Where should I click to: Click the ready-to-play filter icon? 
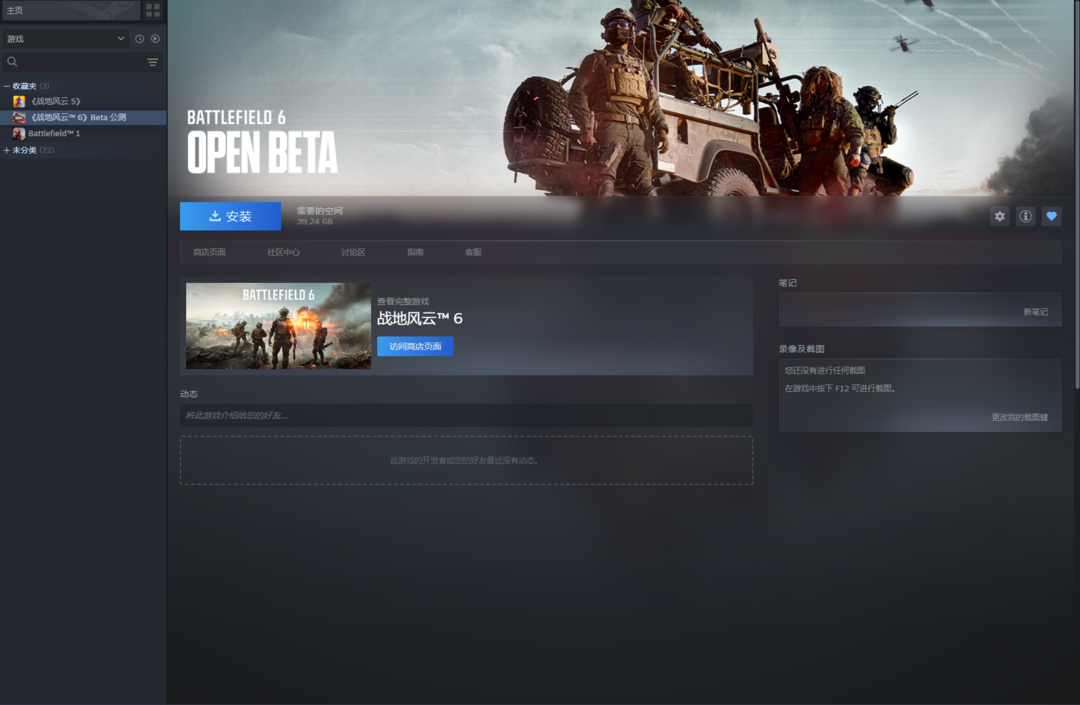point(155,39)
